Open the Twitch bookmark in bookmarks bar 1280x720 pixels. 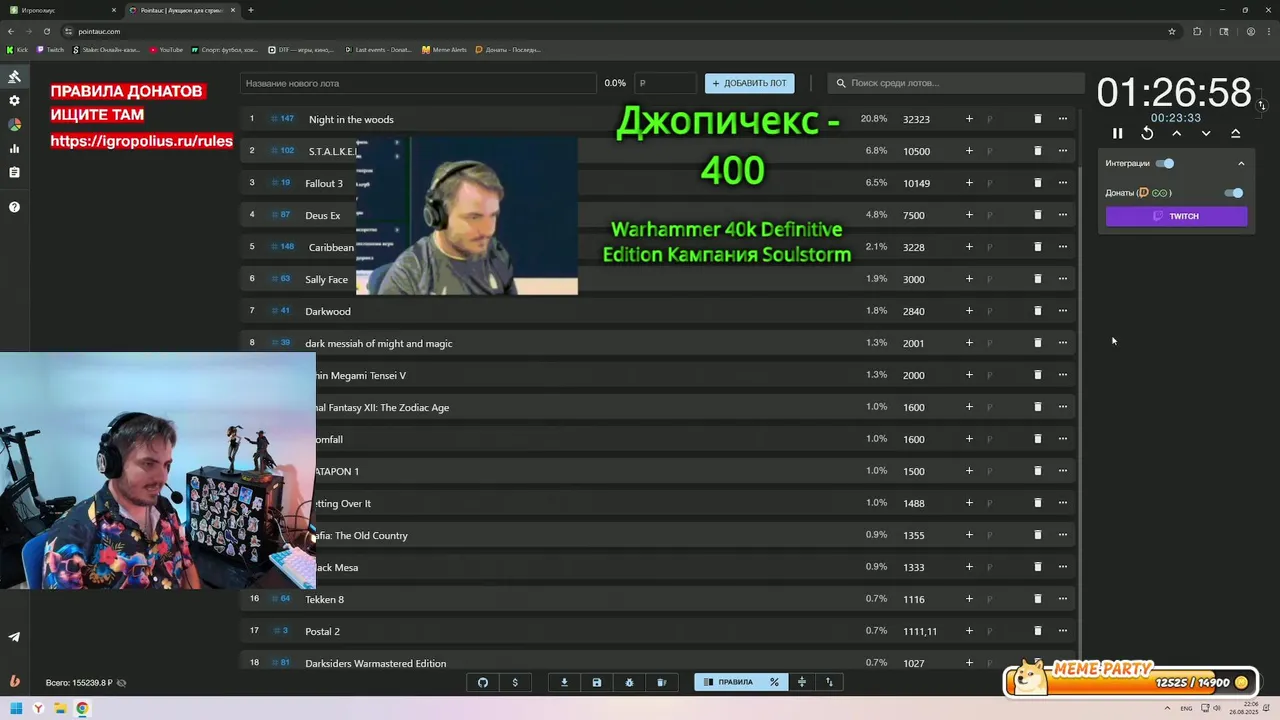click(50, 49)
